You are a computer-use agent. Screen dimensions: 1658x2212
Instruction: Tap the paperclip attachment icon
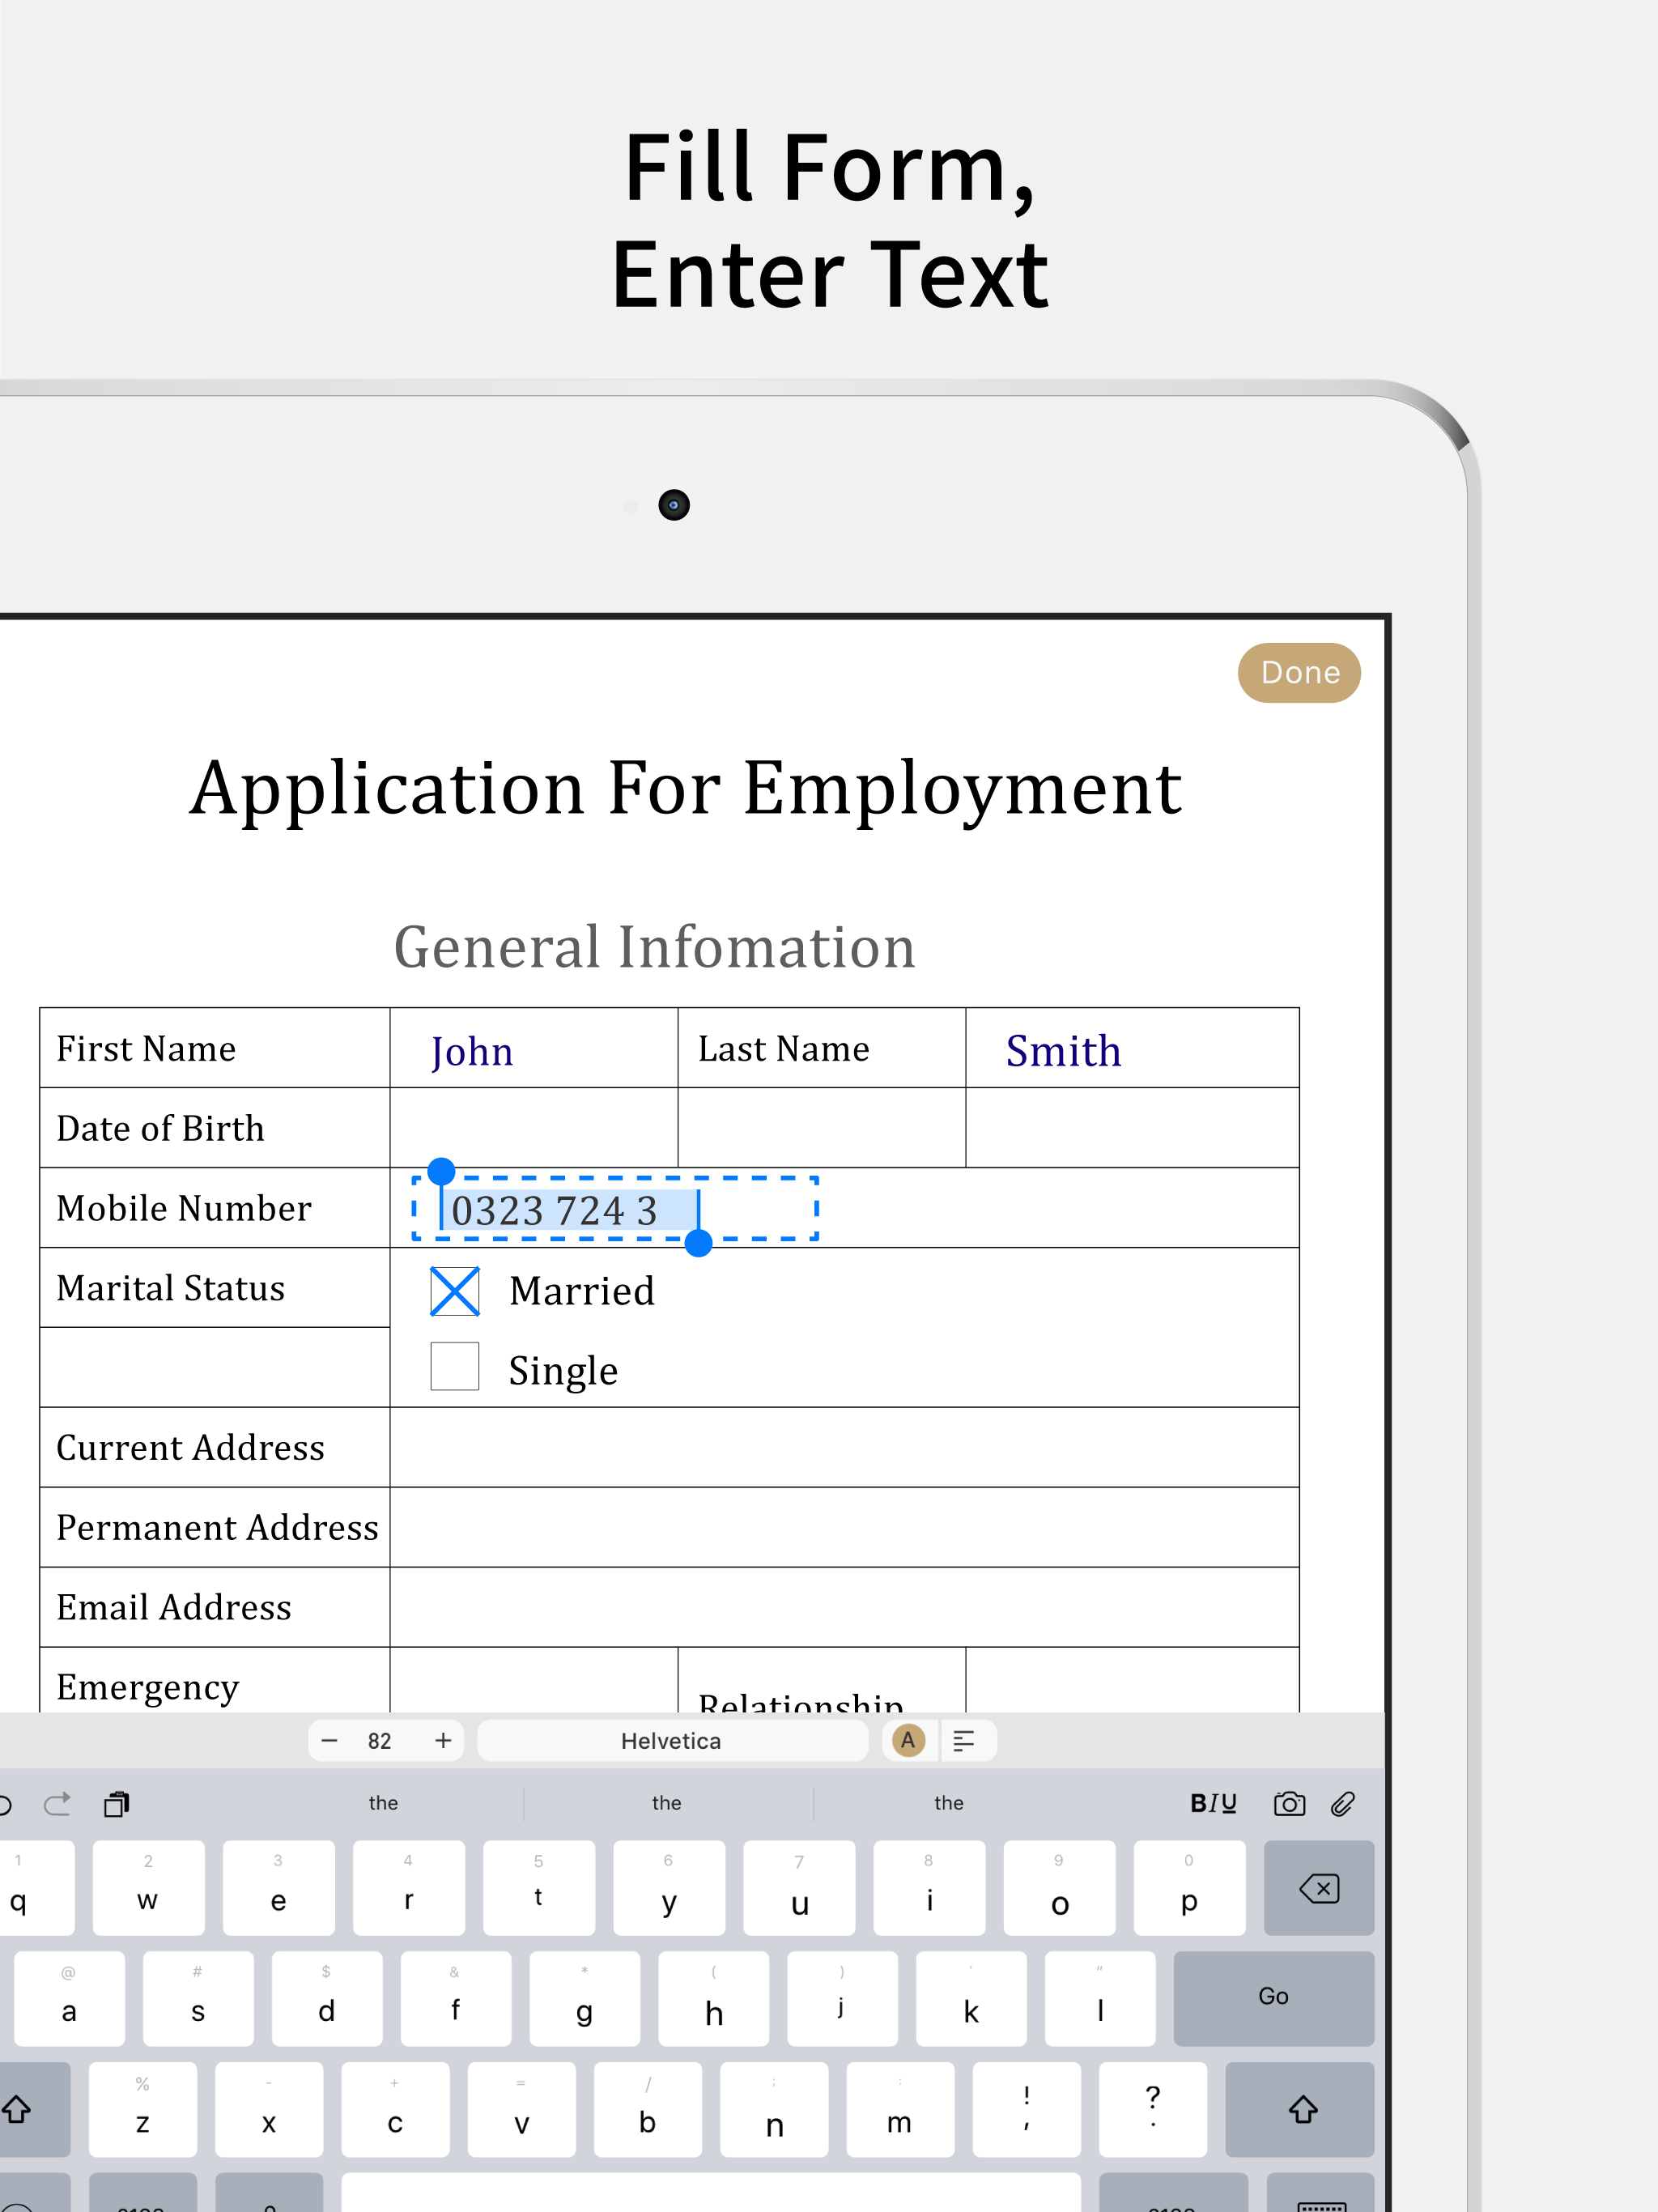[1343, 1803]
